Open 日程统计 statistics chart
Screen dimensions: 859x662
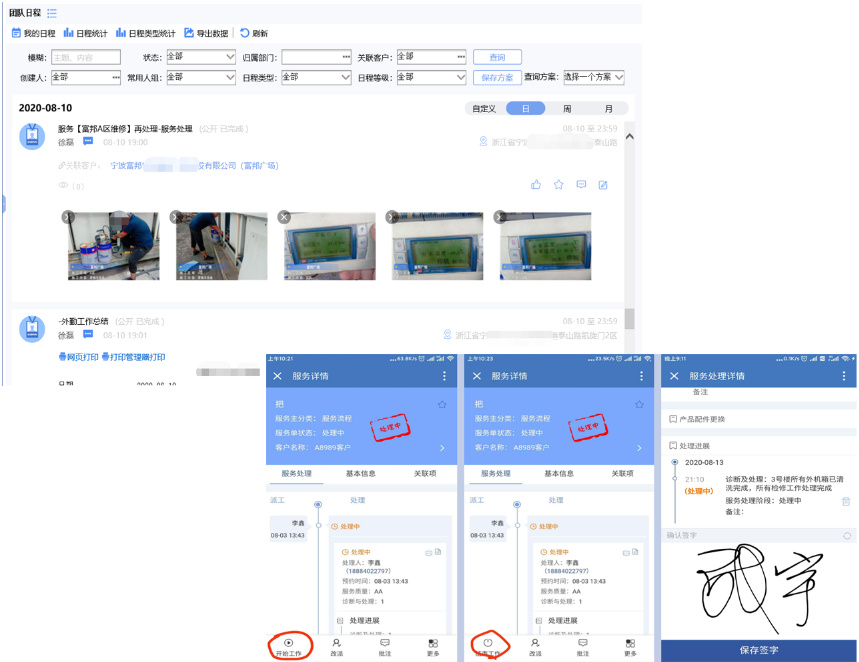89,33
